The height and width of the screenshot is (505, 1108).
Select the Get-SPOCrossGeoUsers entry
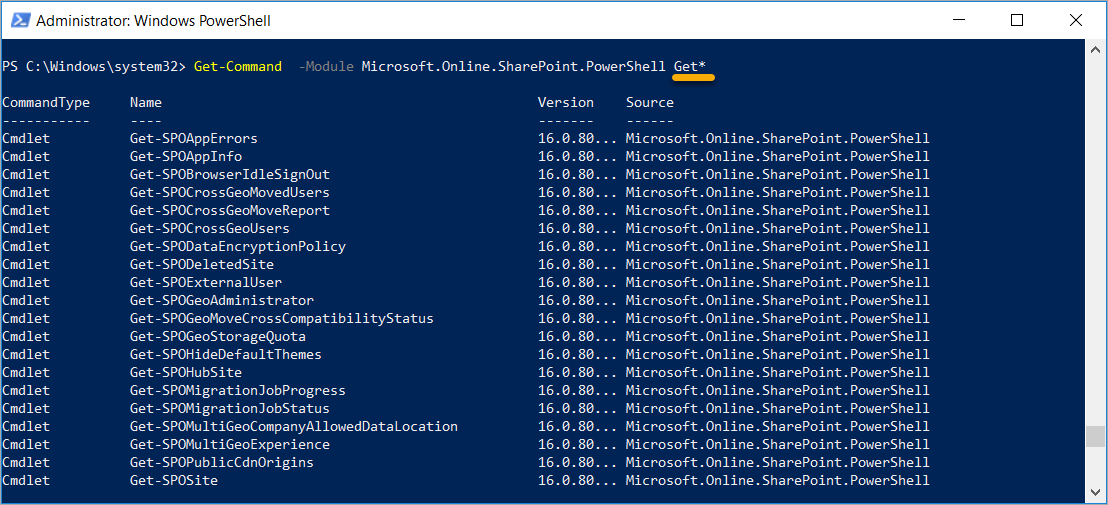(x=210, y=229)
